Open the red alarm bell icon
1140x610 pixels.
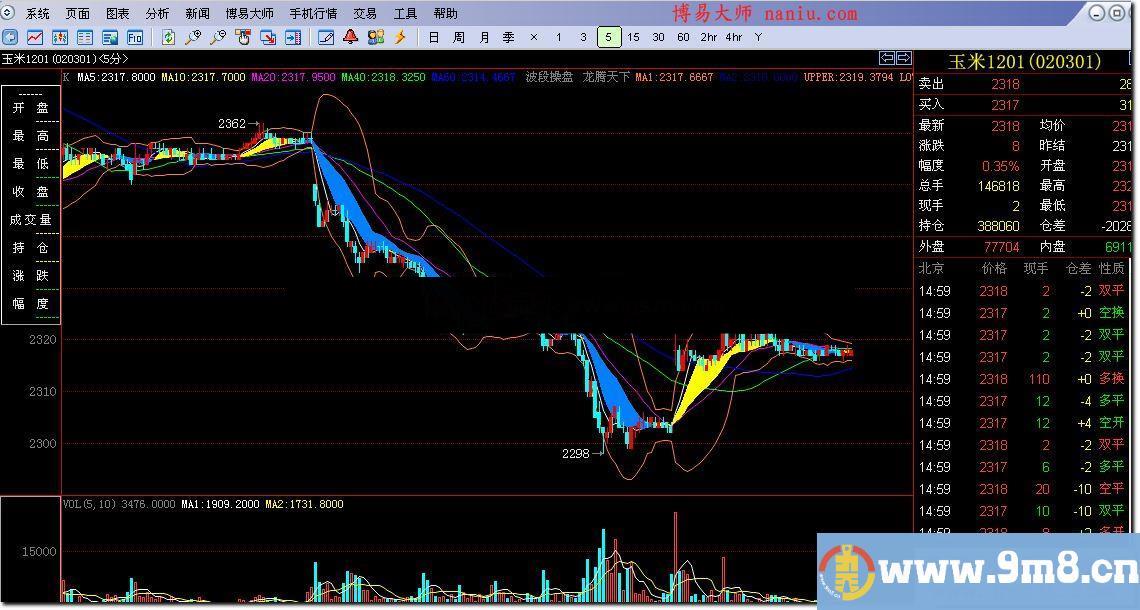pos(350,37)
